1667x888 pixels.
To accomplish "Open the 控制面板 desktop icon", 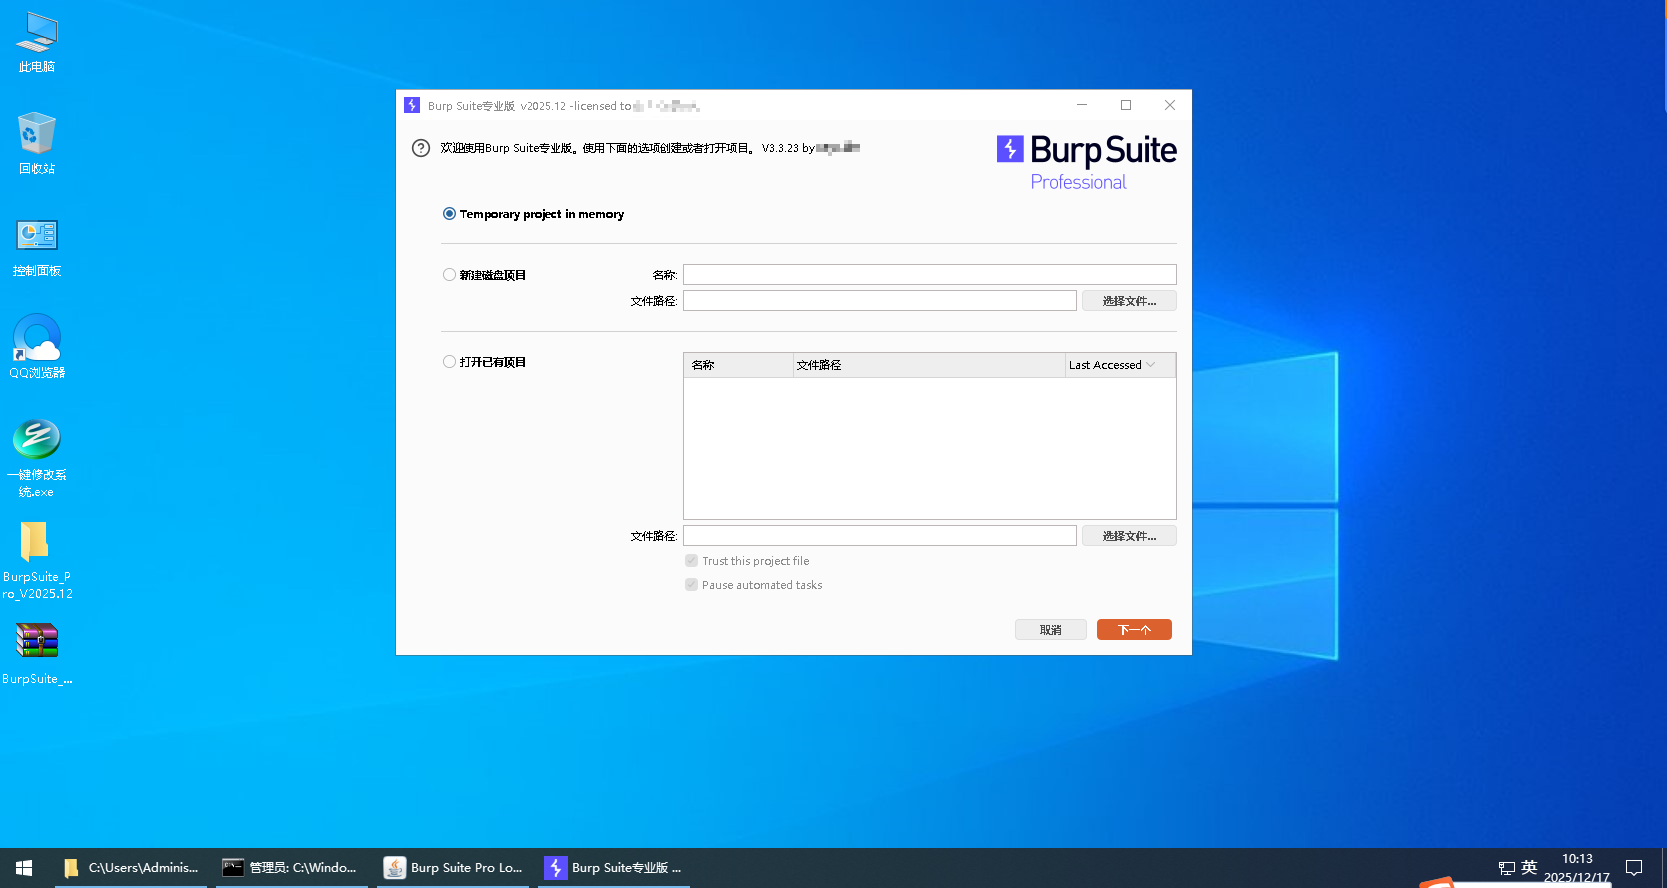I will tap(37, 237).
